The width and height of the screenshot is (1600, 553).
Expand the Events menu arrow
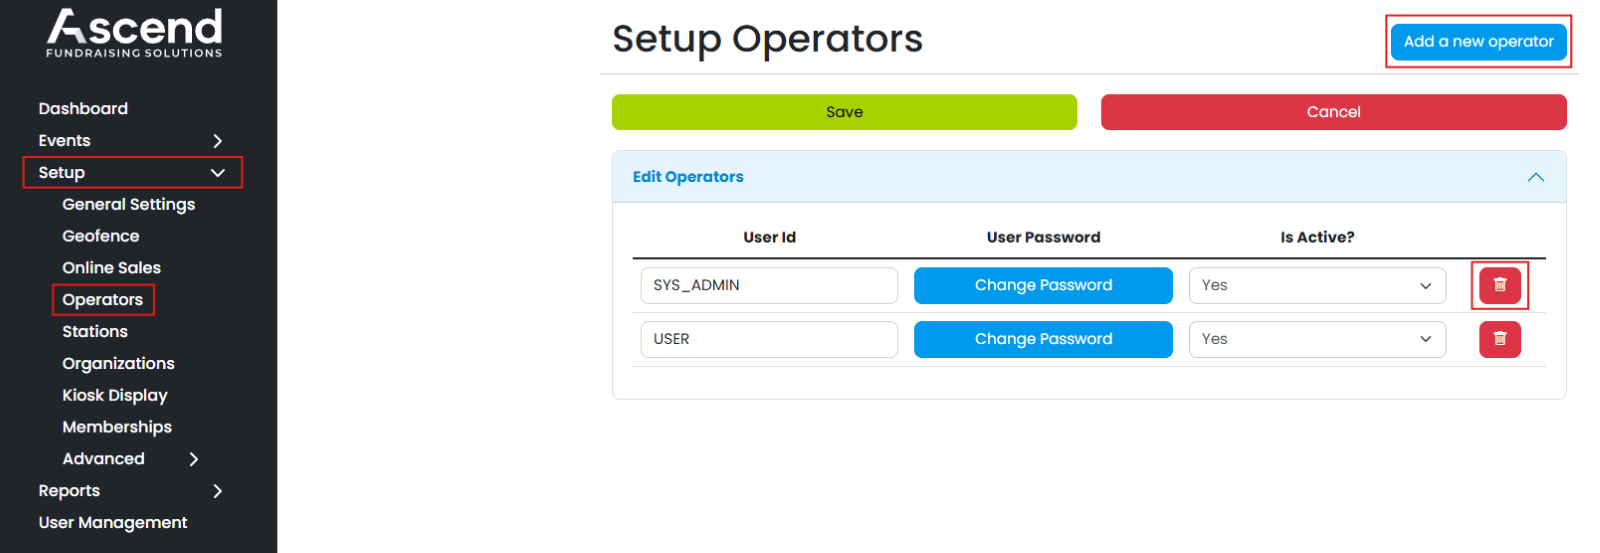(217, 141)
